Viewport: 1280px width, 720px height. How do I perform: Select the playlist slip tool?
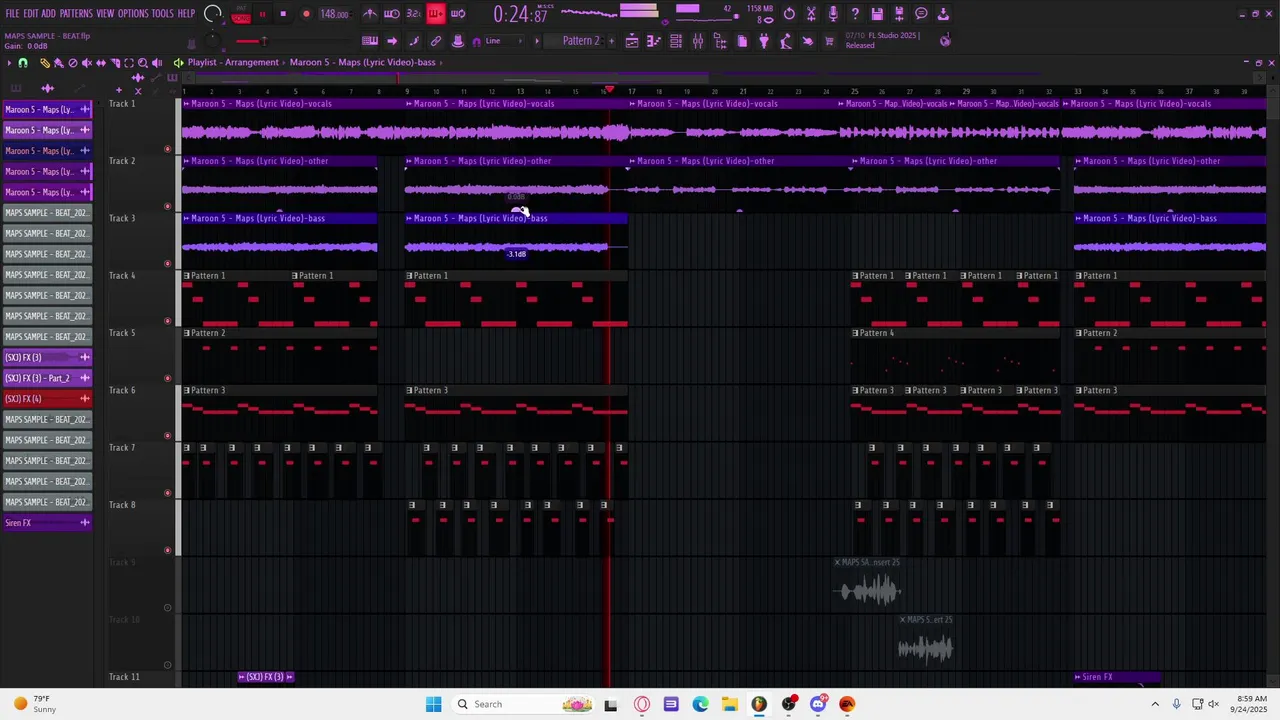[100, 62]
